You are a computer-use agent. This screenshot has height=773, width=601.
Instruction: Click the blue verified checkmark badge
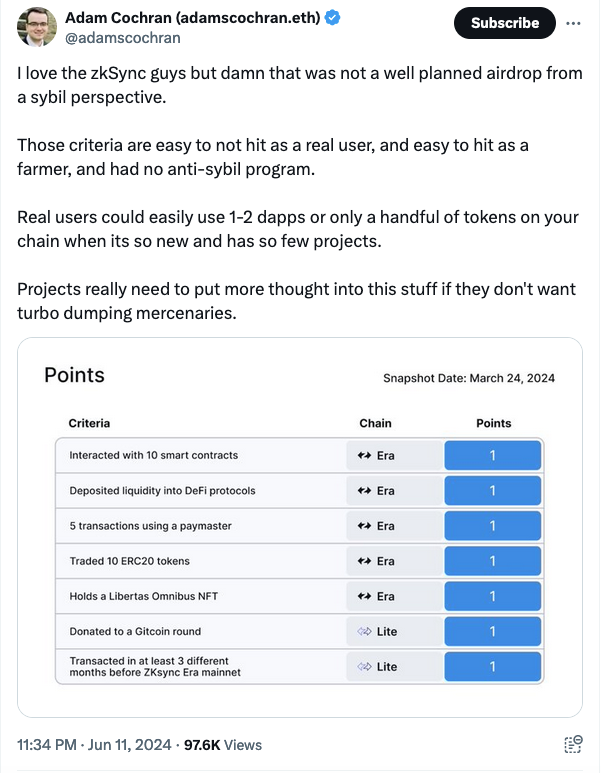coord(334,17)
